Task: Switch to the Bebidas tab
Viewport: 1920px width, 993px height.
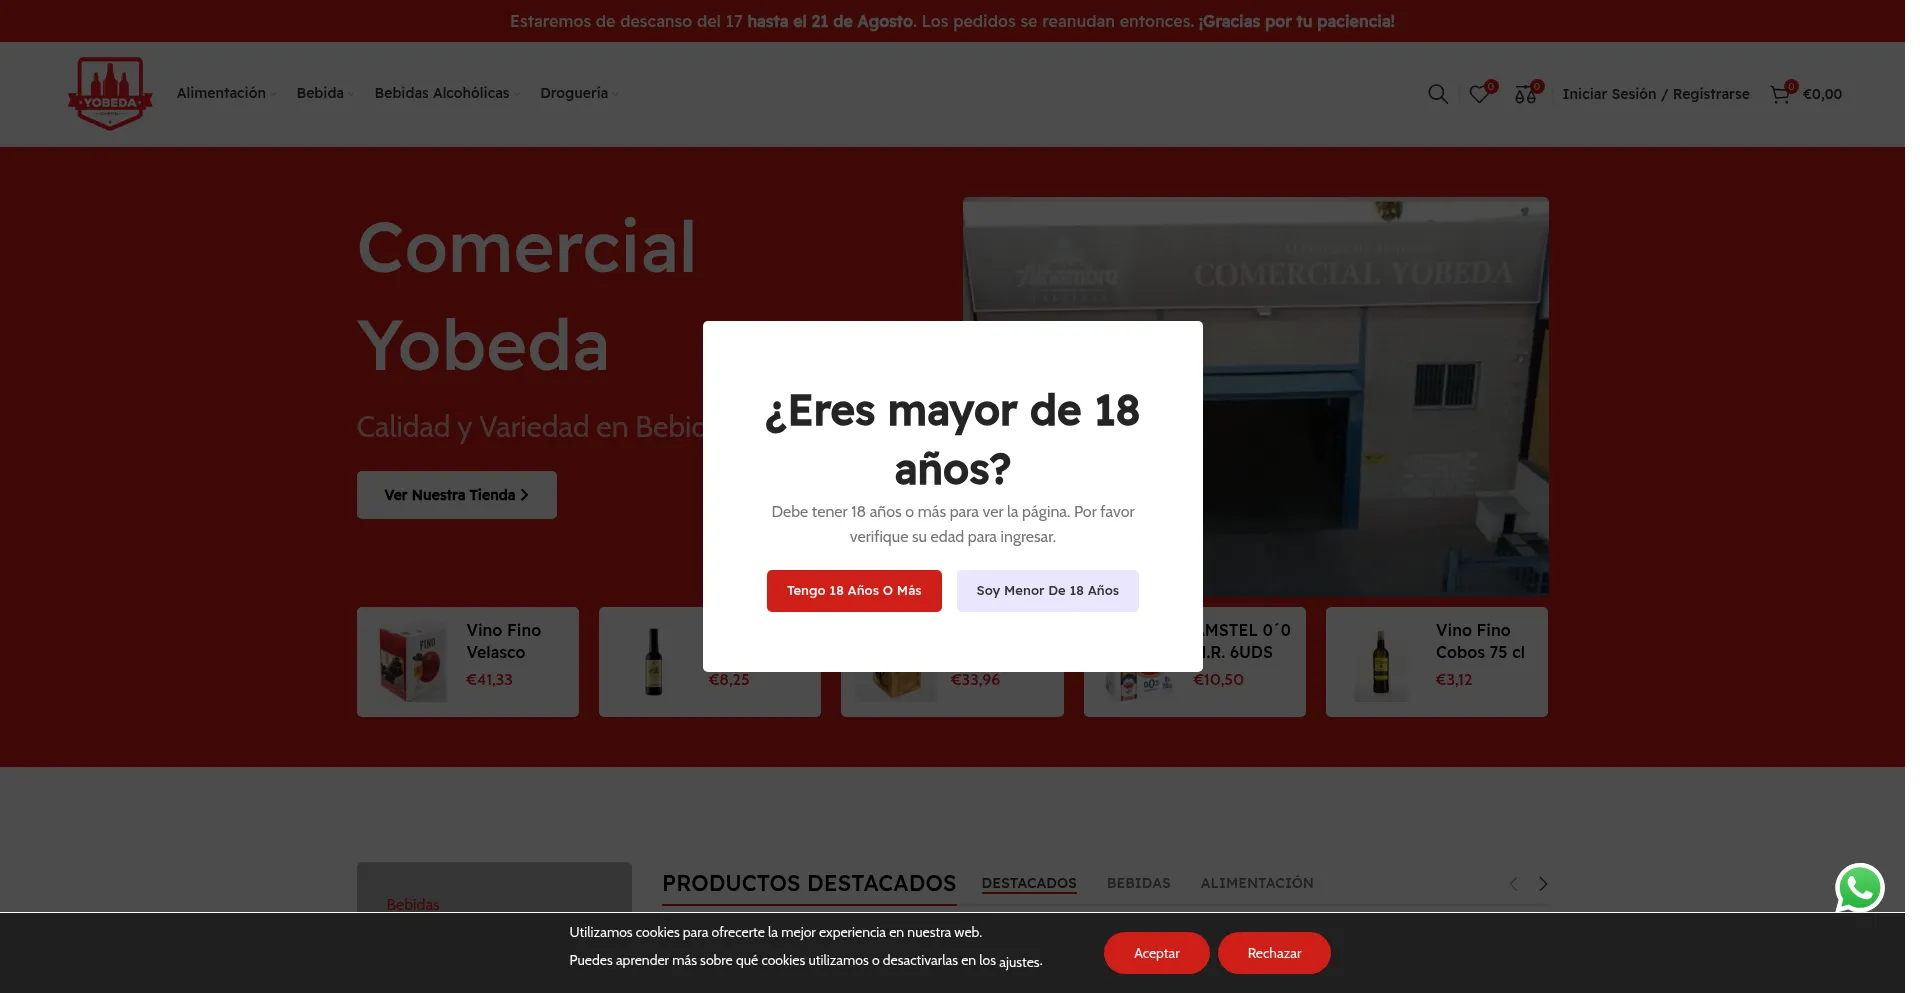Action: pyautogui.click(x=1138, y=883)
